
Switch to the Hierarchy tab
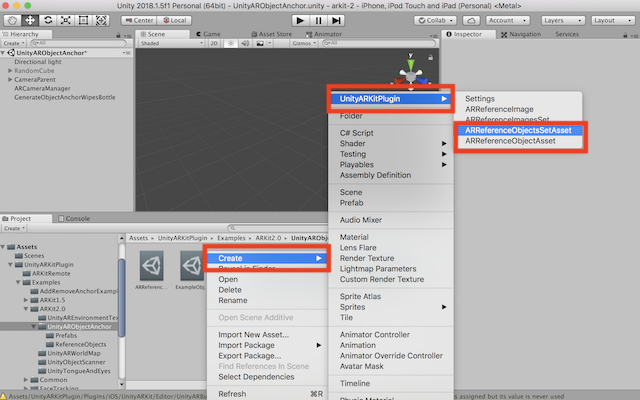pos(25,34)
